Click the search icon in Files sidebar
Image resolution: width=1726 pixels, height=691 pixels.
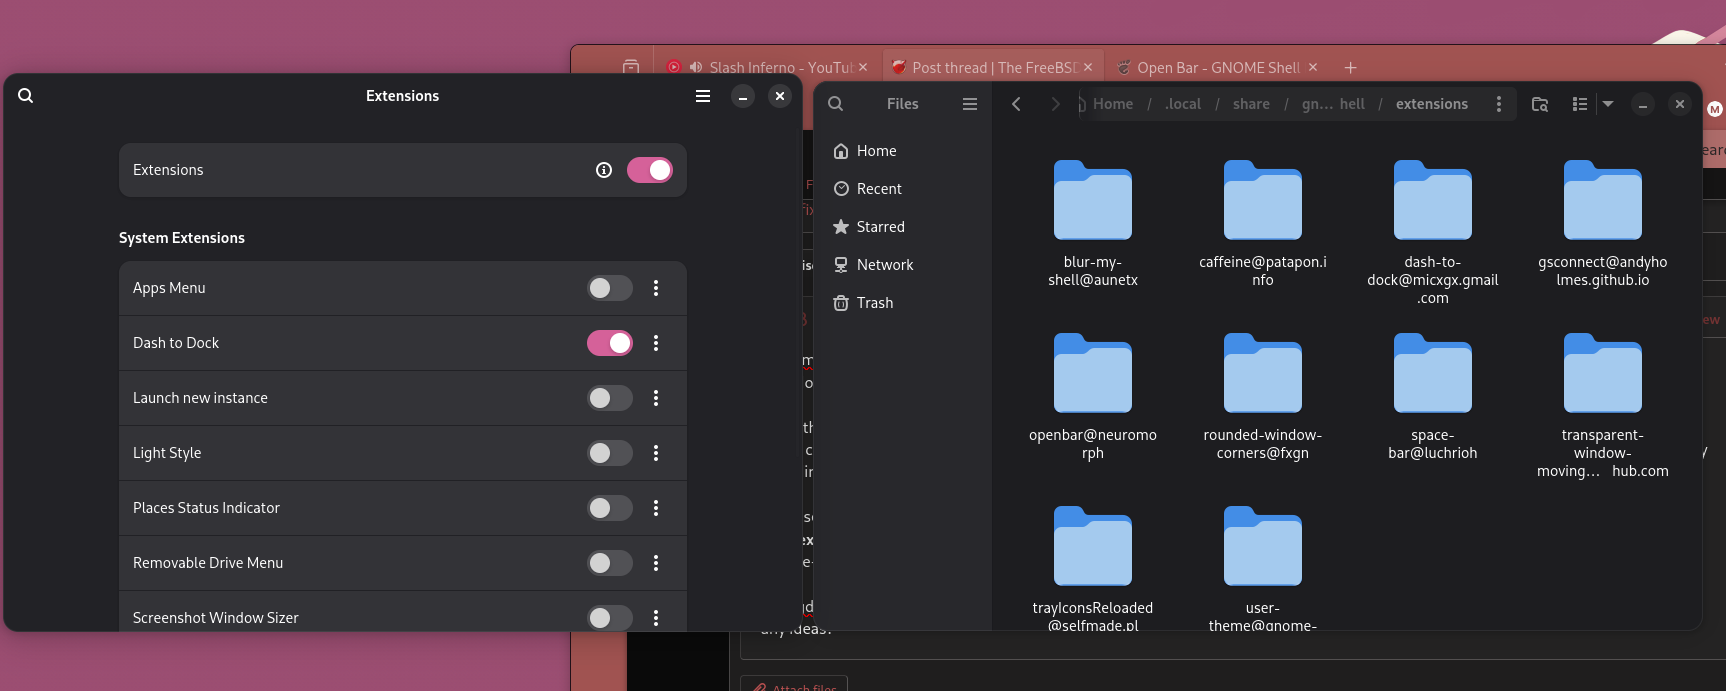pyautogui.click(x=836, y=104)
